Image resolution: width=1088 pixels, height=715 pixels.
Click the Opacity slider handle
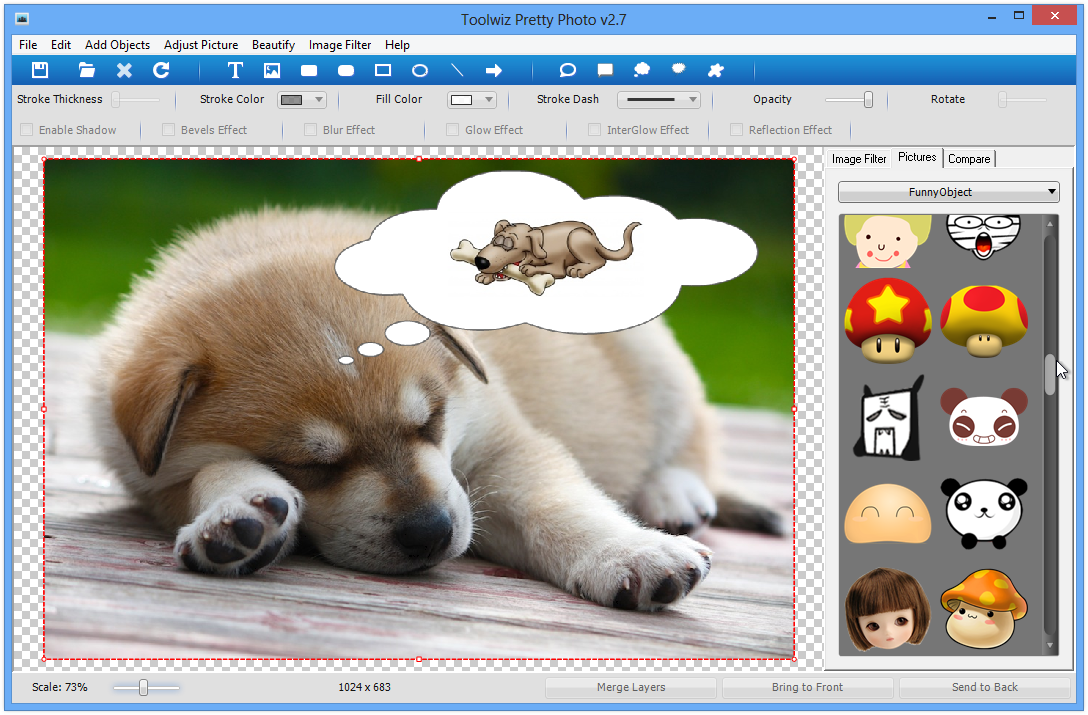868,100
